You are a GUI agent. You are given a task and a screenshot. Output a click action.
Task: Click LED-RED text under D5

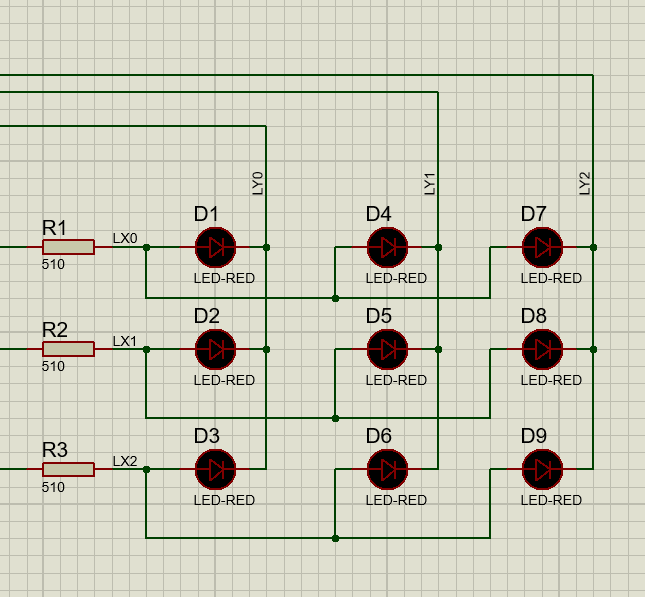point(396,380)
